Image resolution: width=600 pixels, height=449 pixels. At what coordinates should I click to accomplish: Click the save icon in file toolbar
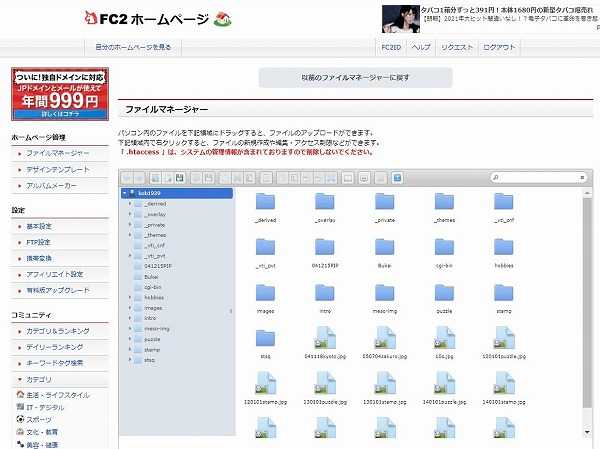coord(179,178)
